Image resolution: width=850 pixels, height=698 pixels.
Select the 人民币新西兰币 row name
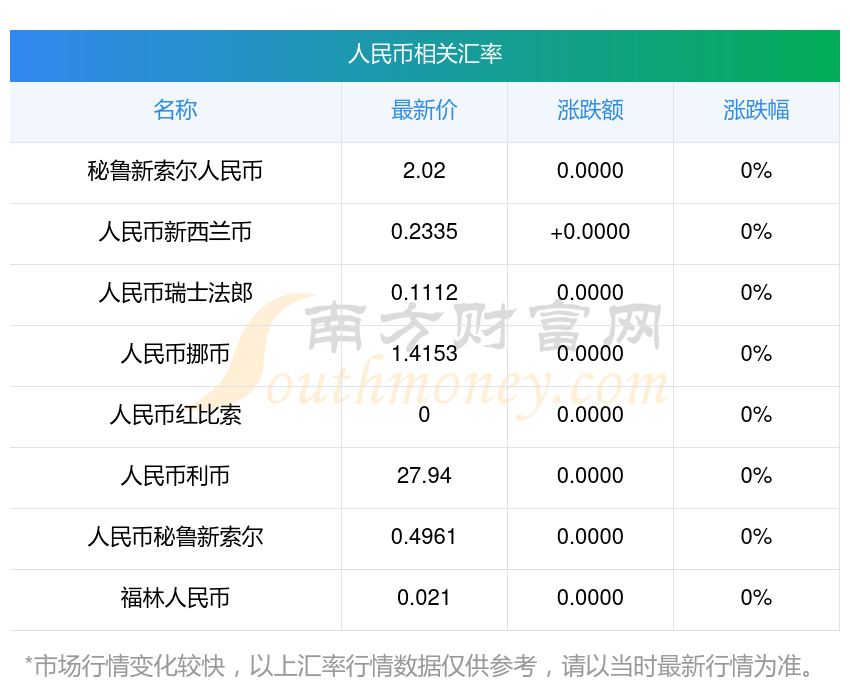pos(175,232)
